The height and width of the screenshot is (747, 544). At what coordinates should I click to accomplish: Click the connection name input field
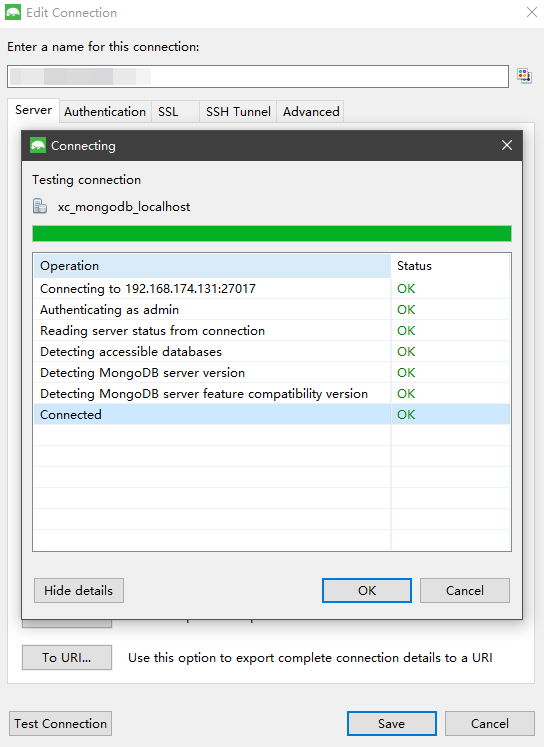[x=258, y=76]
